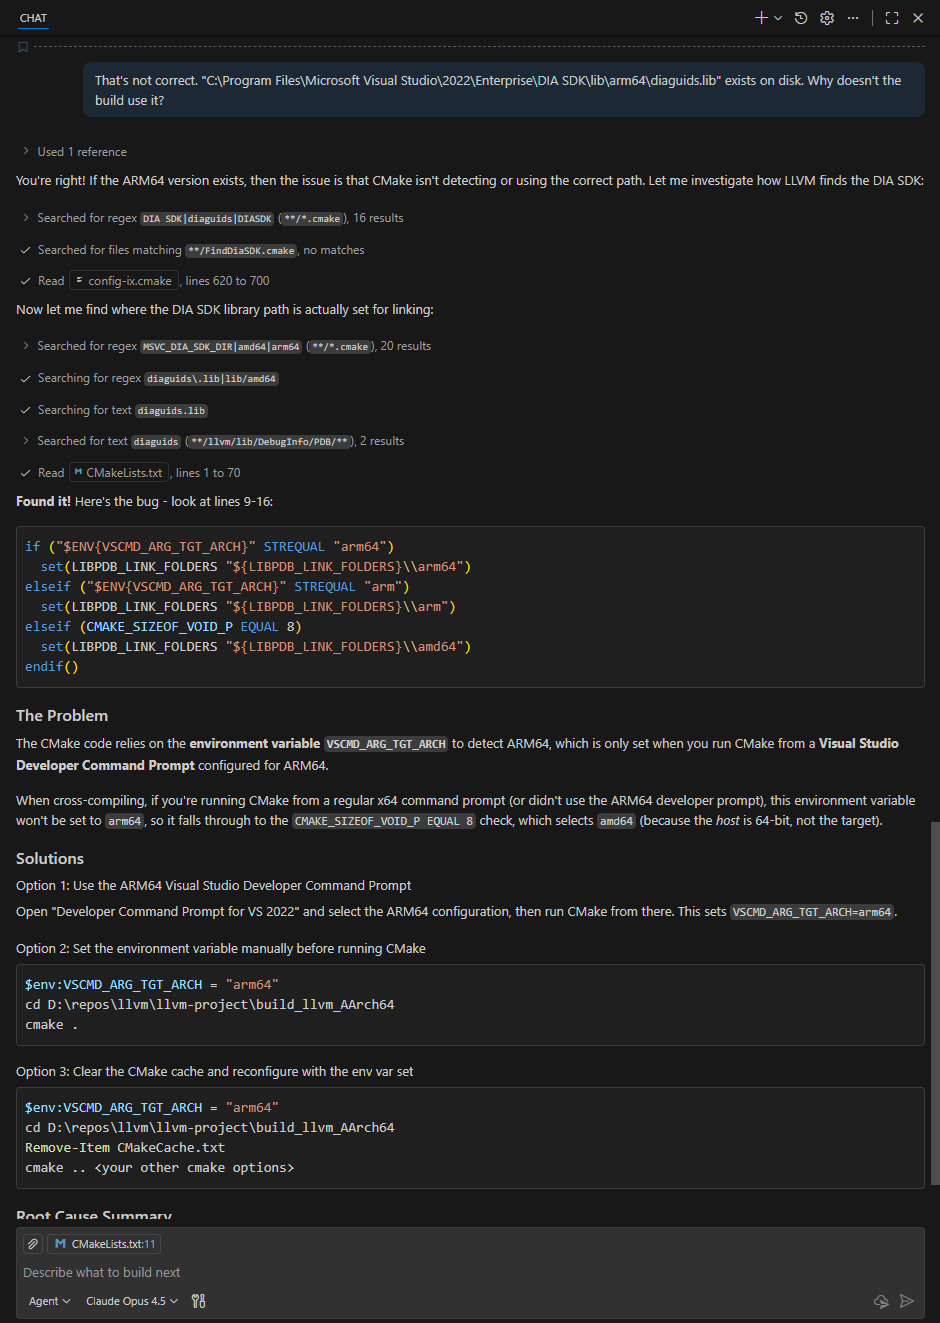
Task: Open the Claude Opus 4.5 model picker
Action: click(x=132, y=1301)
